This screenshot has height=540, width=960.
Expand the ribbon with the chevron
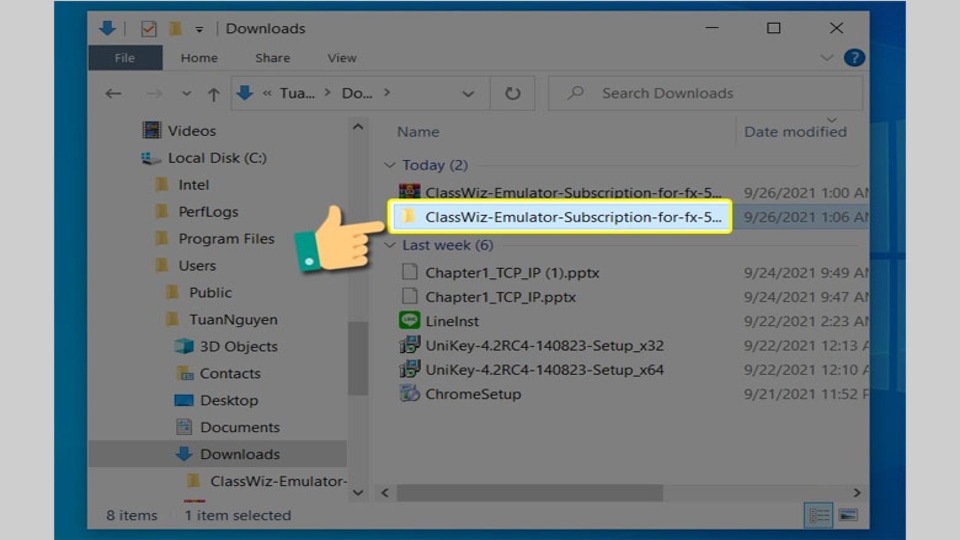[827, 58]
